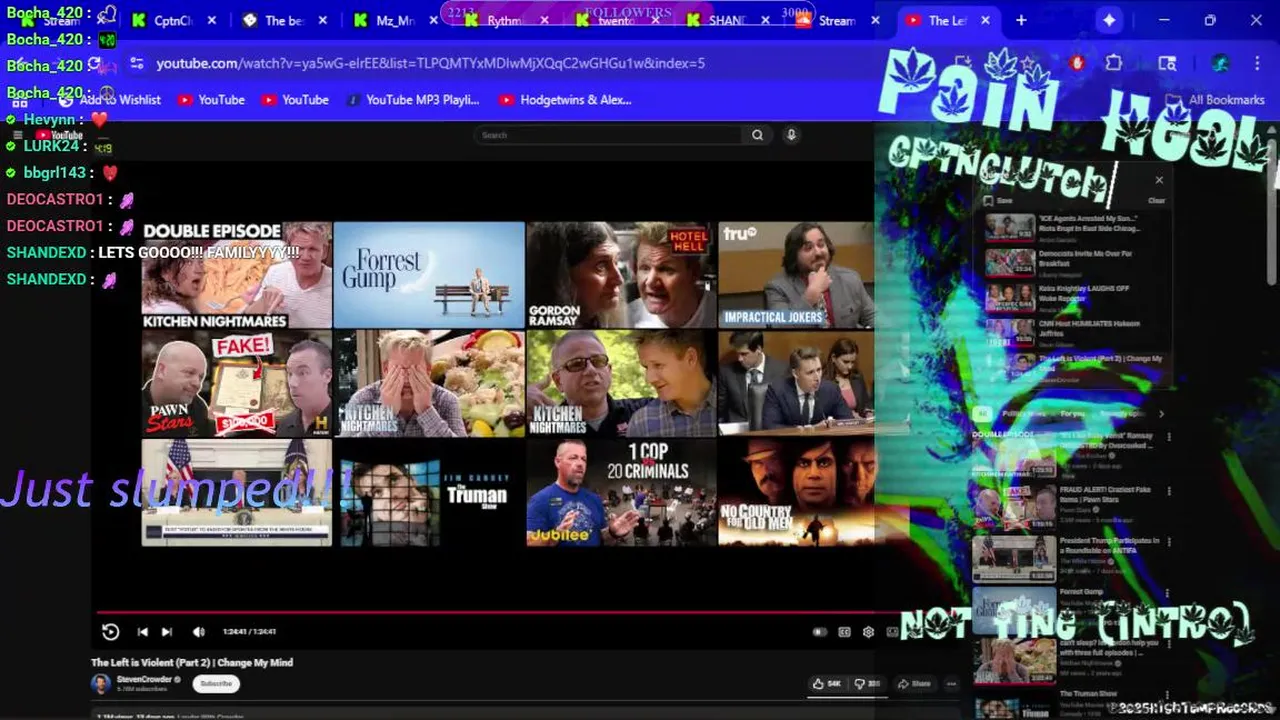Open the Chrome extensions puzzle icon

(1114, 62)
